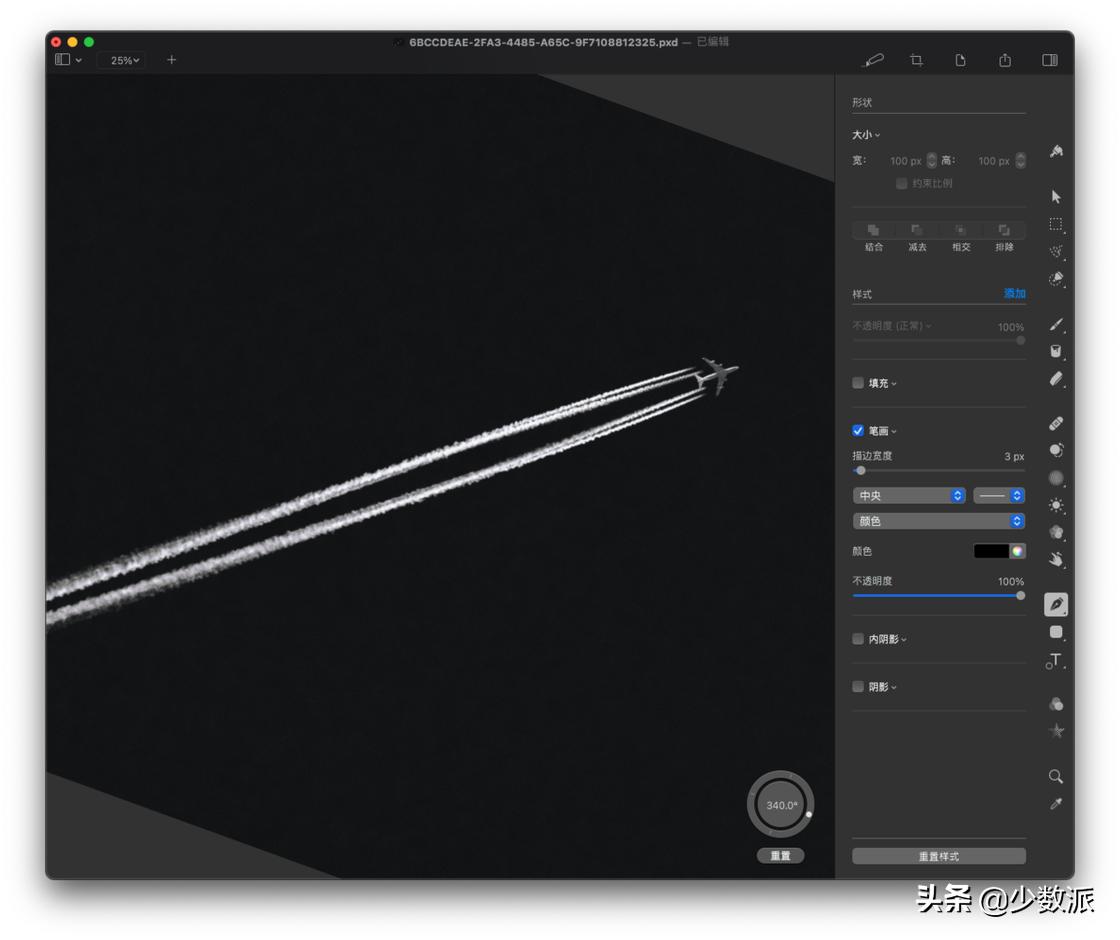
Task: Open the 颜色 stroke type dropdown
Action: pyautogui.click(x=939, y=521)
